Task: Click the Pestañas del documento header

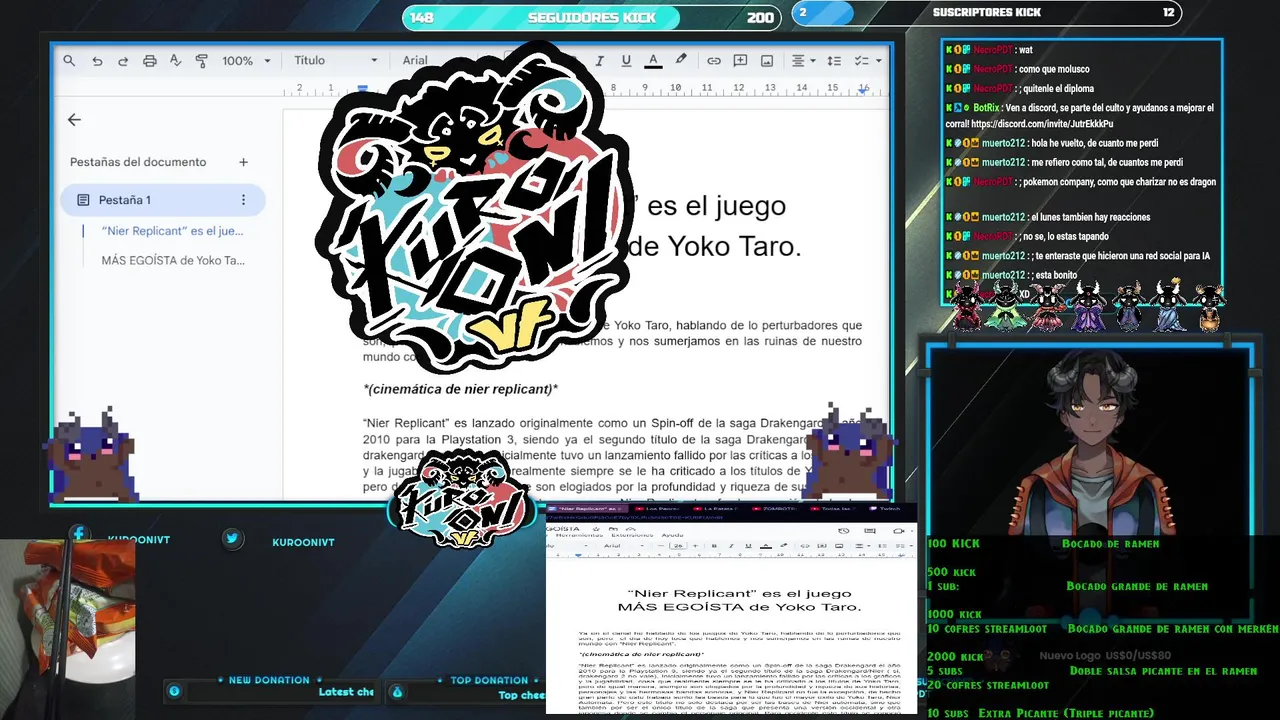Action: point(138,162)
